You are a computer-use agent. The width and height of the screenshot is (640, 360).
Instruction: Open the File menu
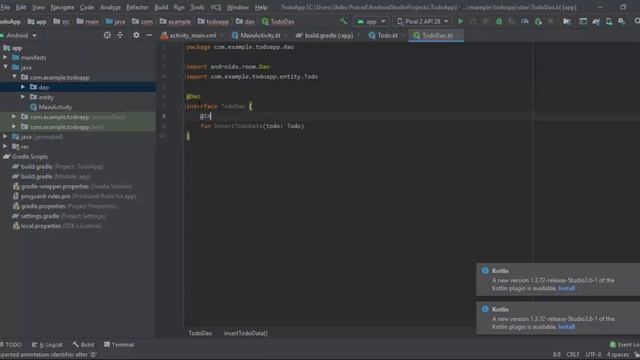point(5,7)
